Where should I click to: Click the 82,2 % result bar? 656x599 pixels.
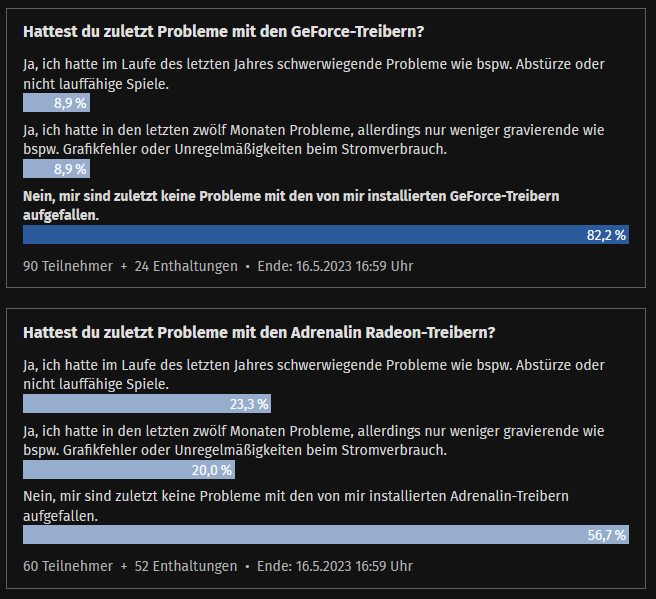326,235
